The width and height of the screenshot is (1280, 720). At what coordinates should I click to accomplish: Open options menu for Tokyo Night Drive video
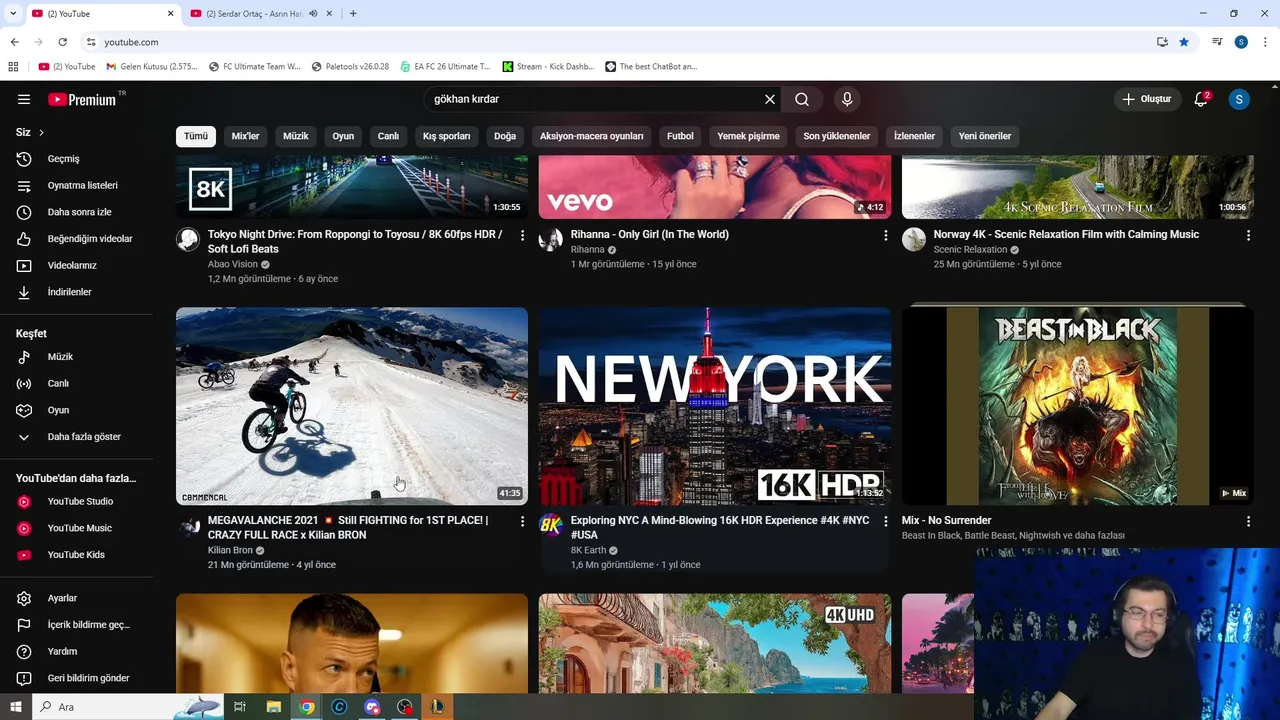(x=522, y=235)
